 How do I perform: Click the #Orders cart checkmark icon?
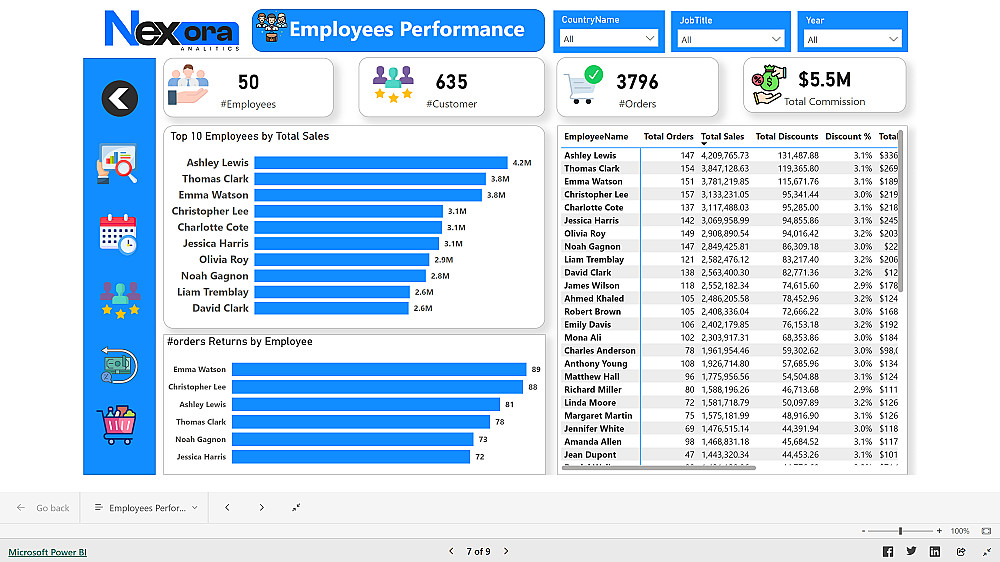584,85
